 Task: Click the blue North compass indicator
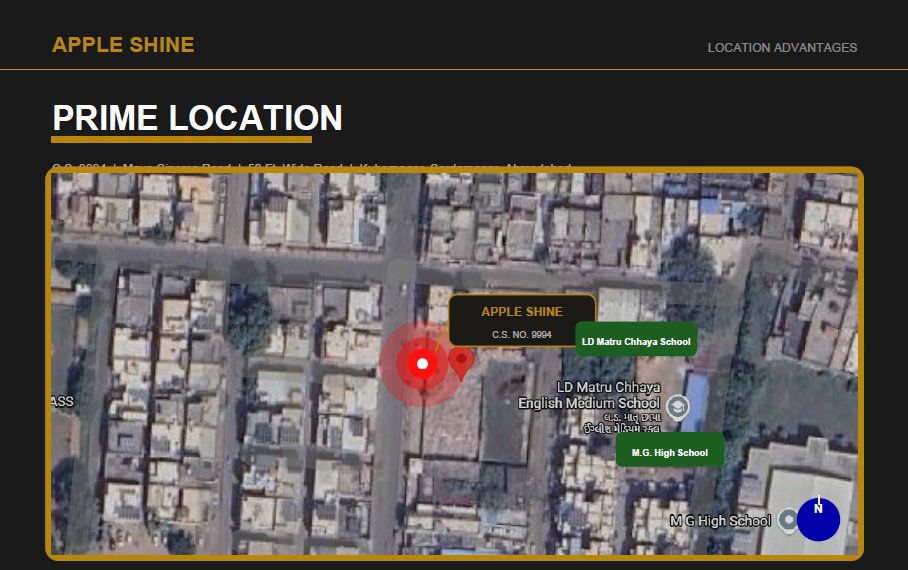(x=818, y=519)
